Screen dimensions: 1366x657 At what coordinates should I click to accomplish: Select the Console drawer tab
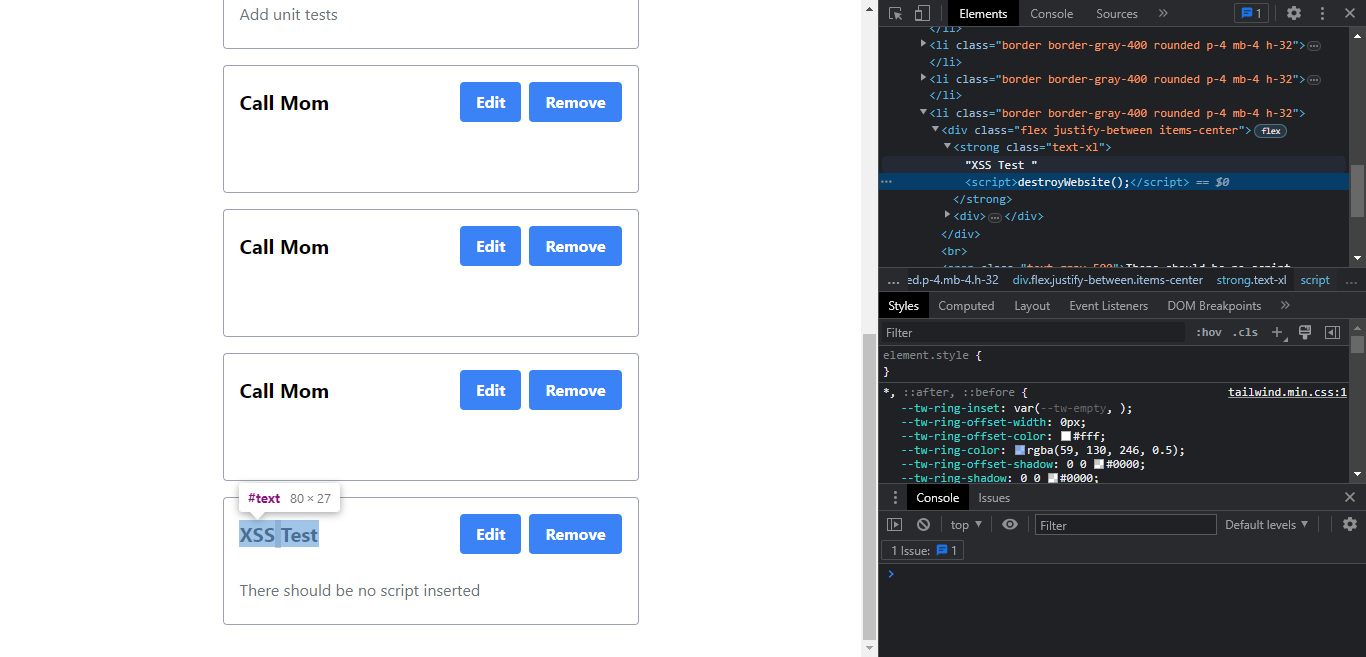938,498
